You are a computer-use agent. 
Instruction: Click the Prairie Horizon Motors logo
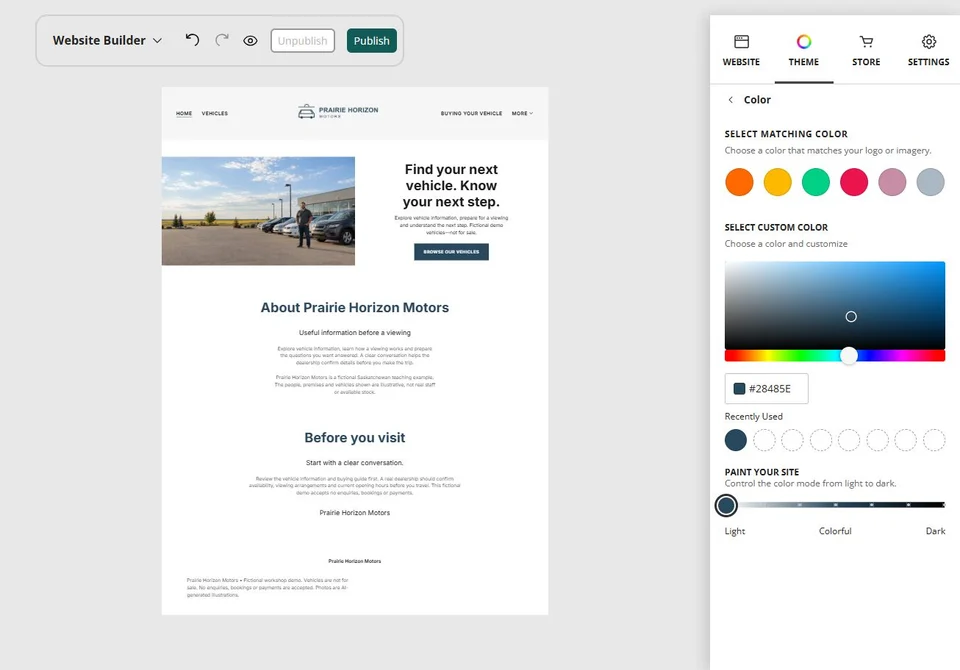338,111
